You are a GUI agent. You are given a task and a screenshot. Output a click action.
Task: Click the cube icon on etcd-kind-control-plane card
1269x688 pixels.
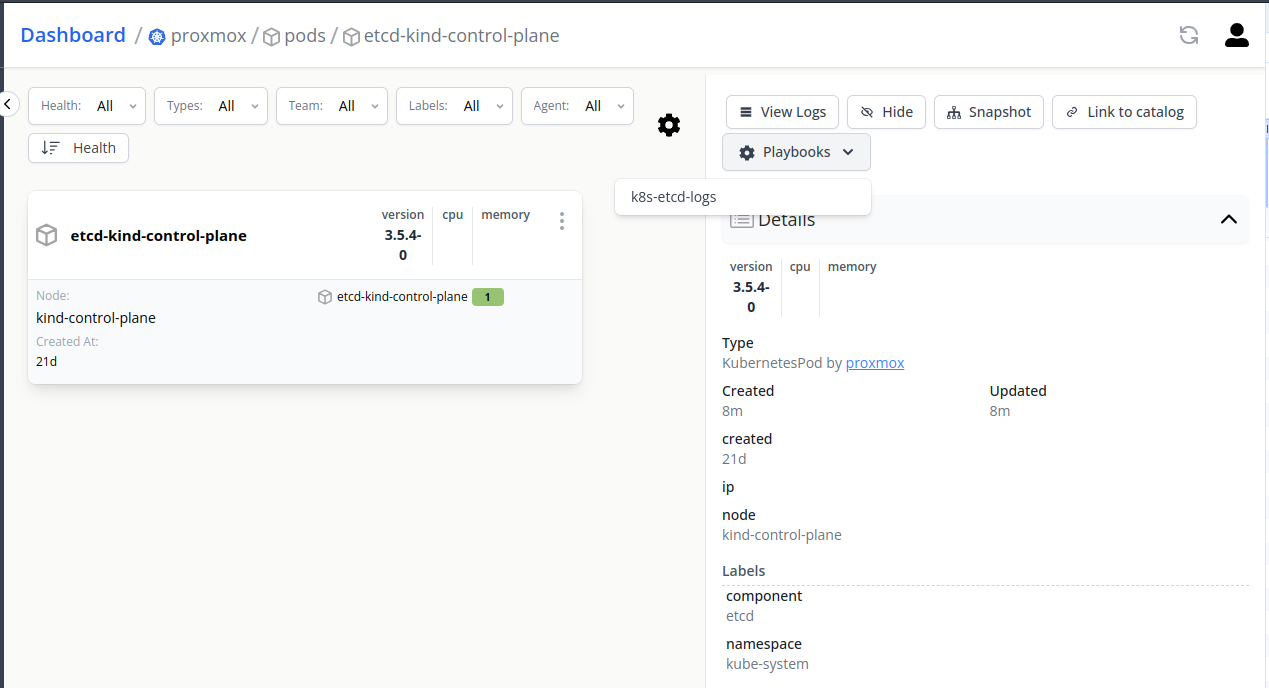[47, 236]
